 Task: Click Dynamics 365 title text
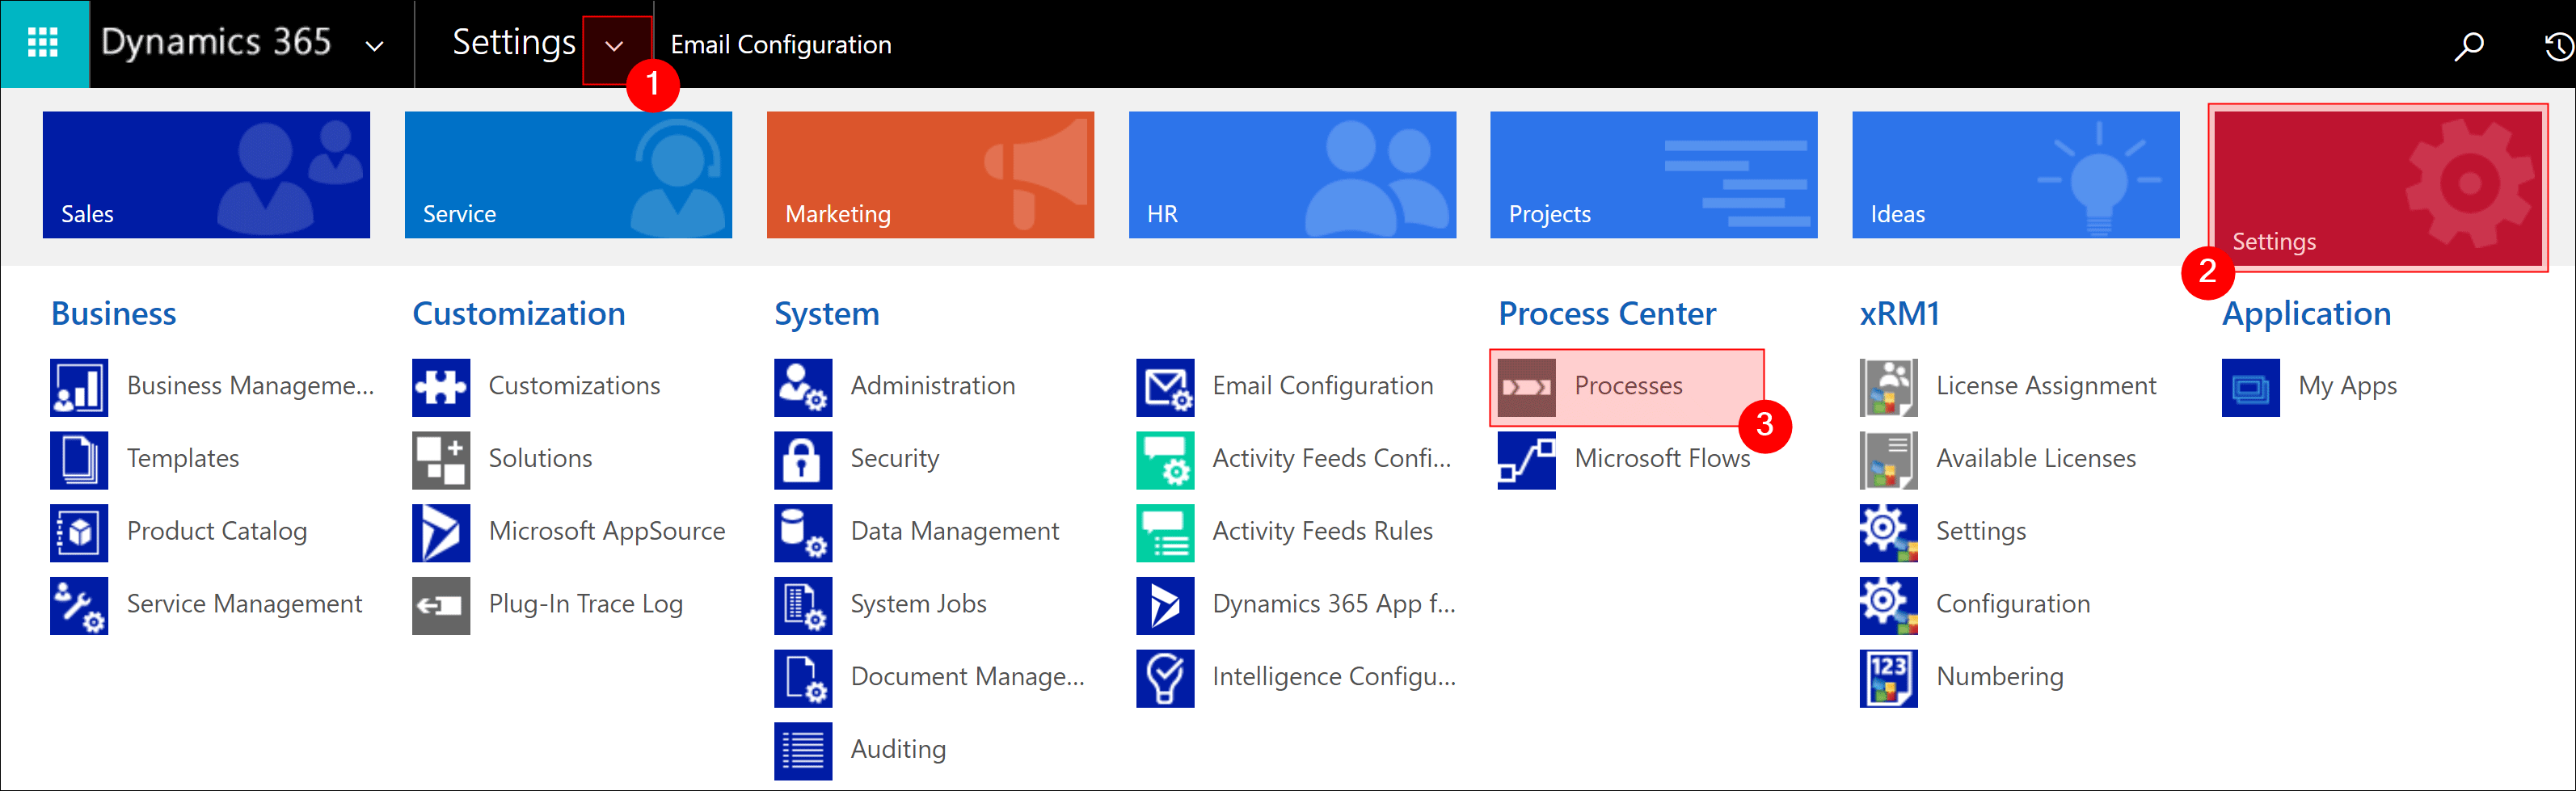216,42
